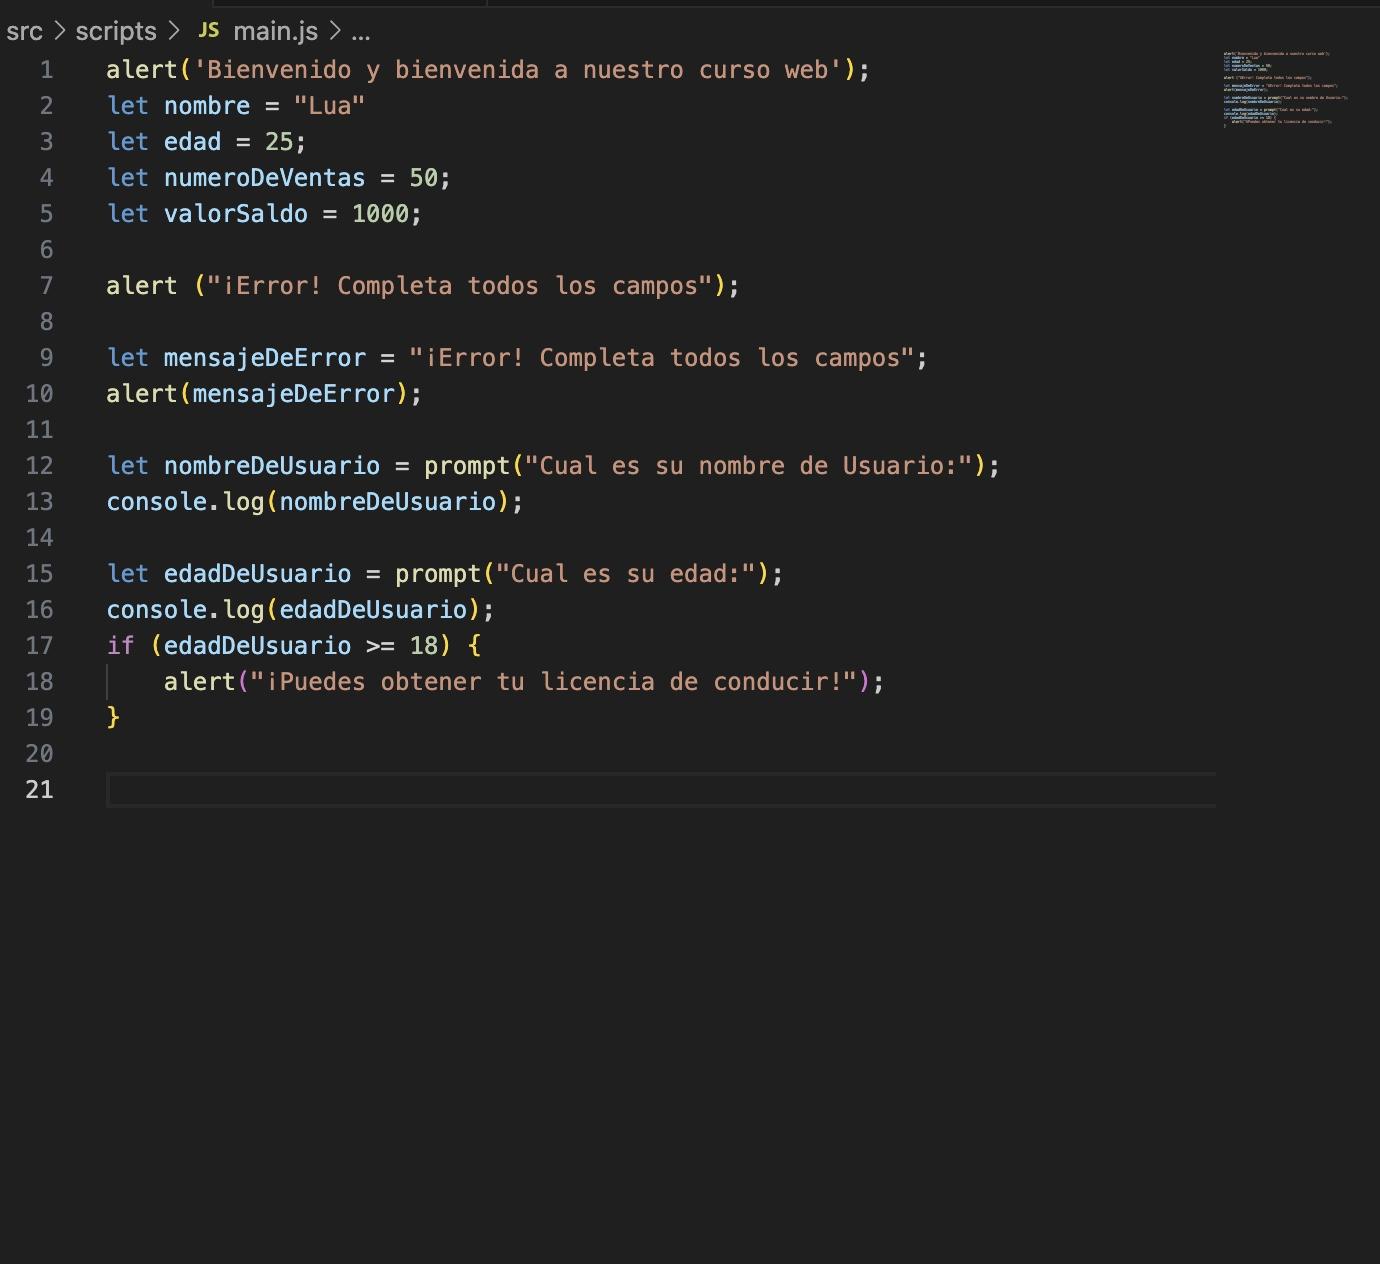Click the value 1000 on line 5
The height and width of the screenshot is (1264, 1380).
[x=380, y=214]
